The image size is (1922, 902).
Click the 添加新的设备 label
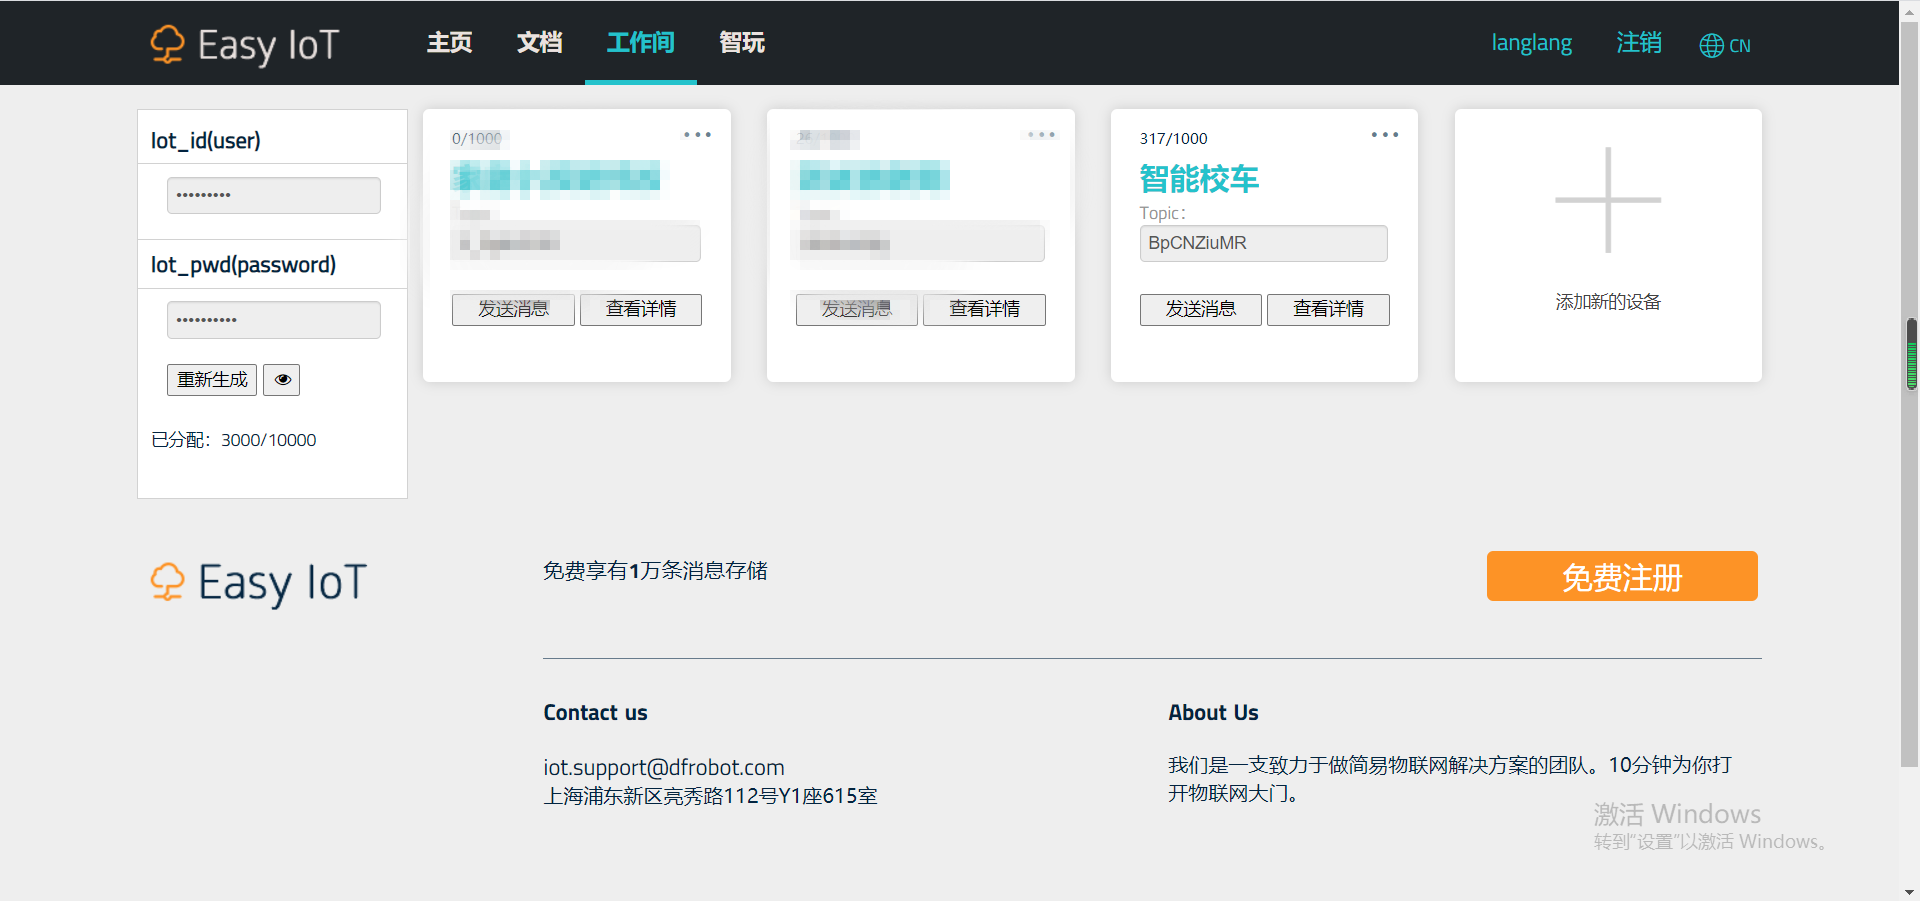1608,302
